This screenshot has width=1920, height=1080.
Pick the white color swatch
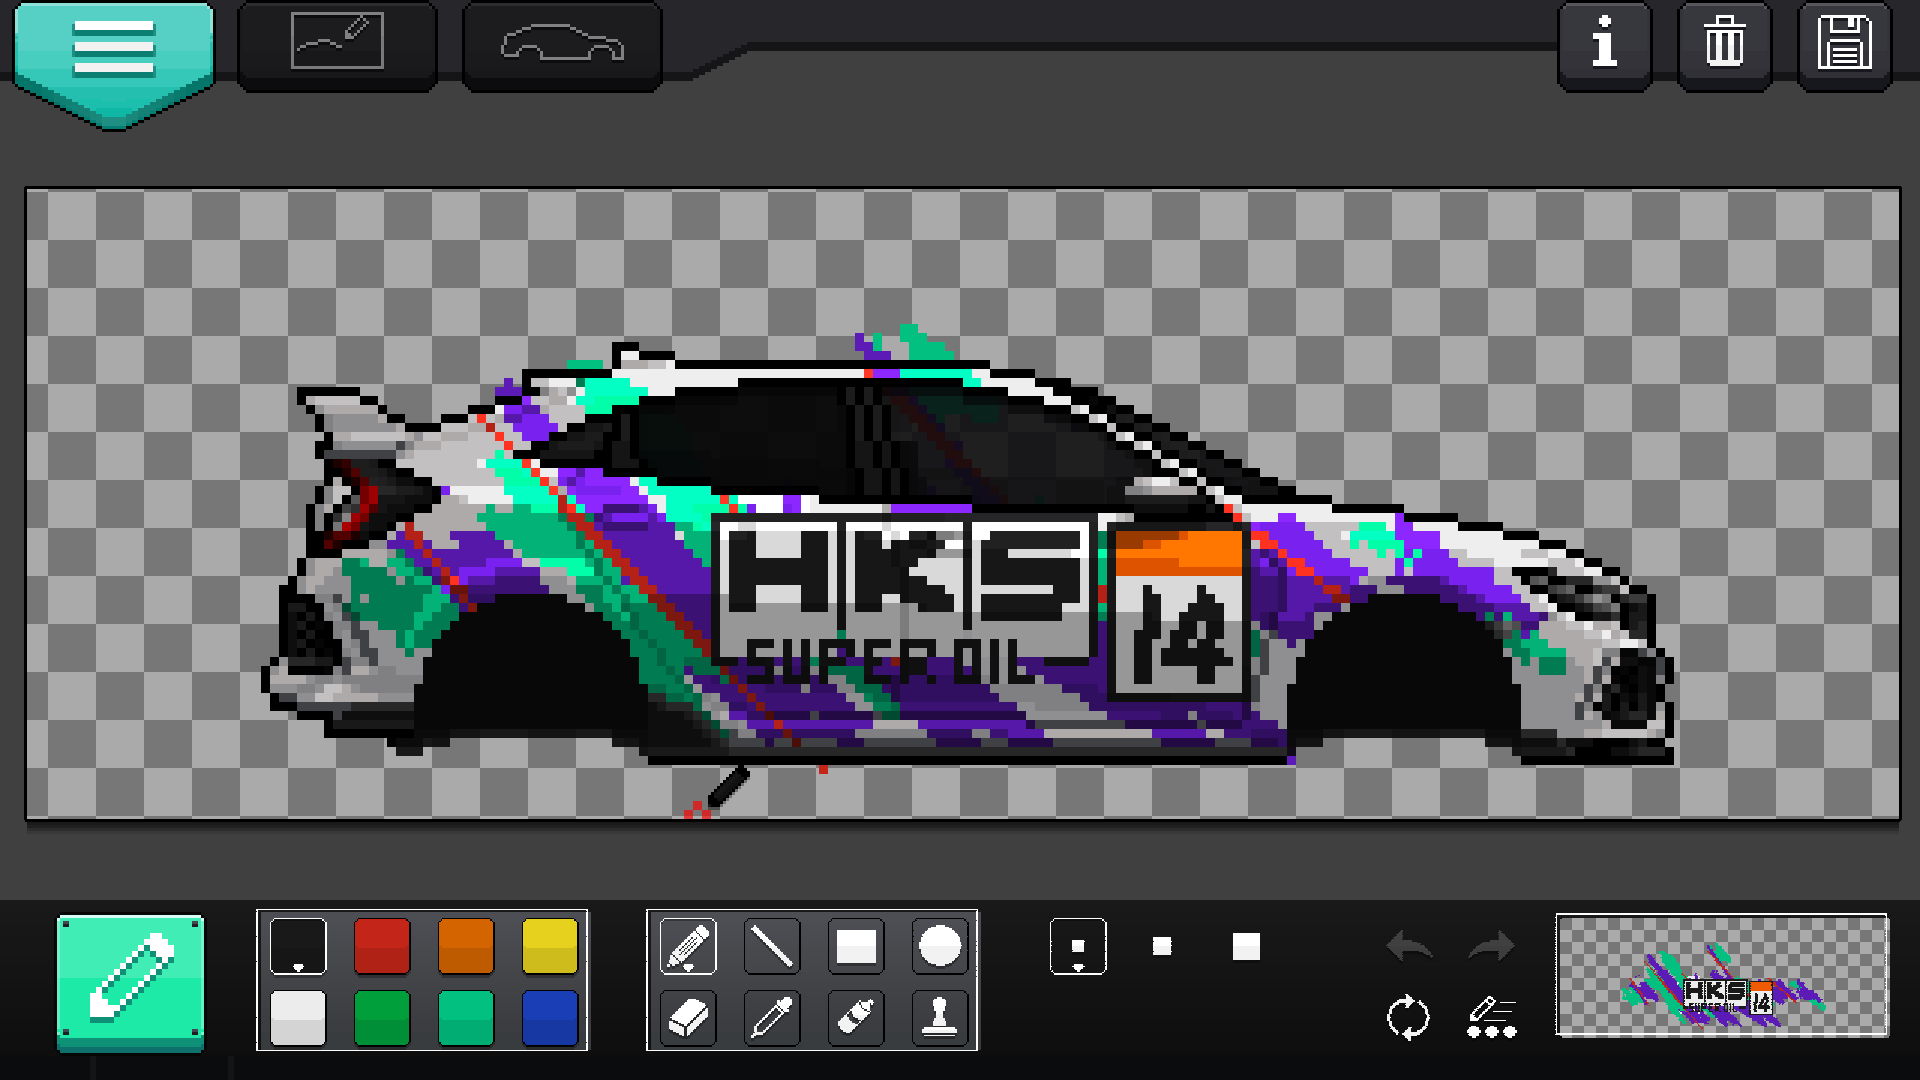(298, 1018)
